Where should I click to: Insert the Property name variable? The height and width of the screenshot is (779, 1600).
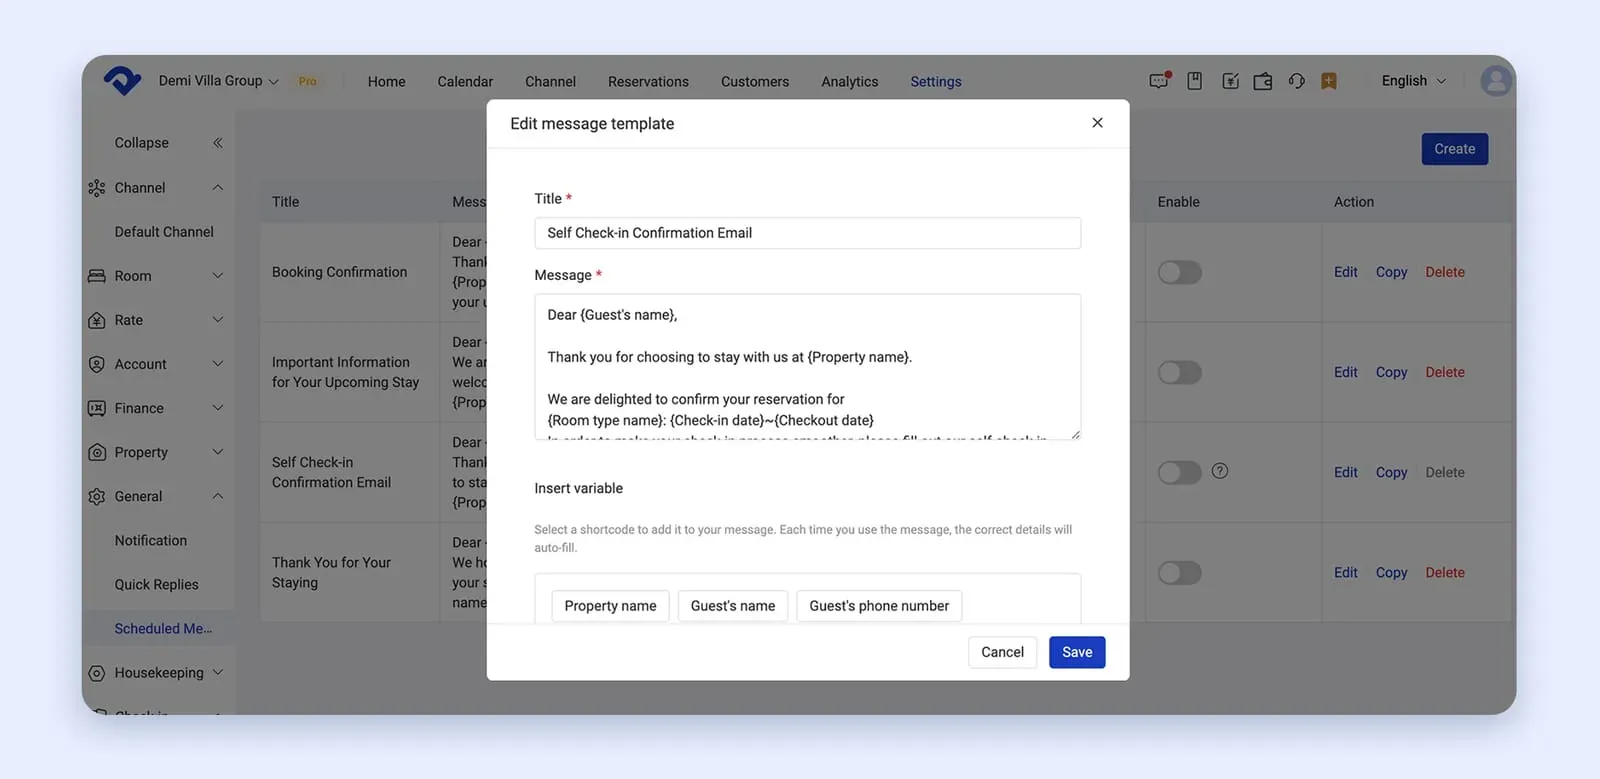[610, 606]
